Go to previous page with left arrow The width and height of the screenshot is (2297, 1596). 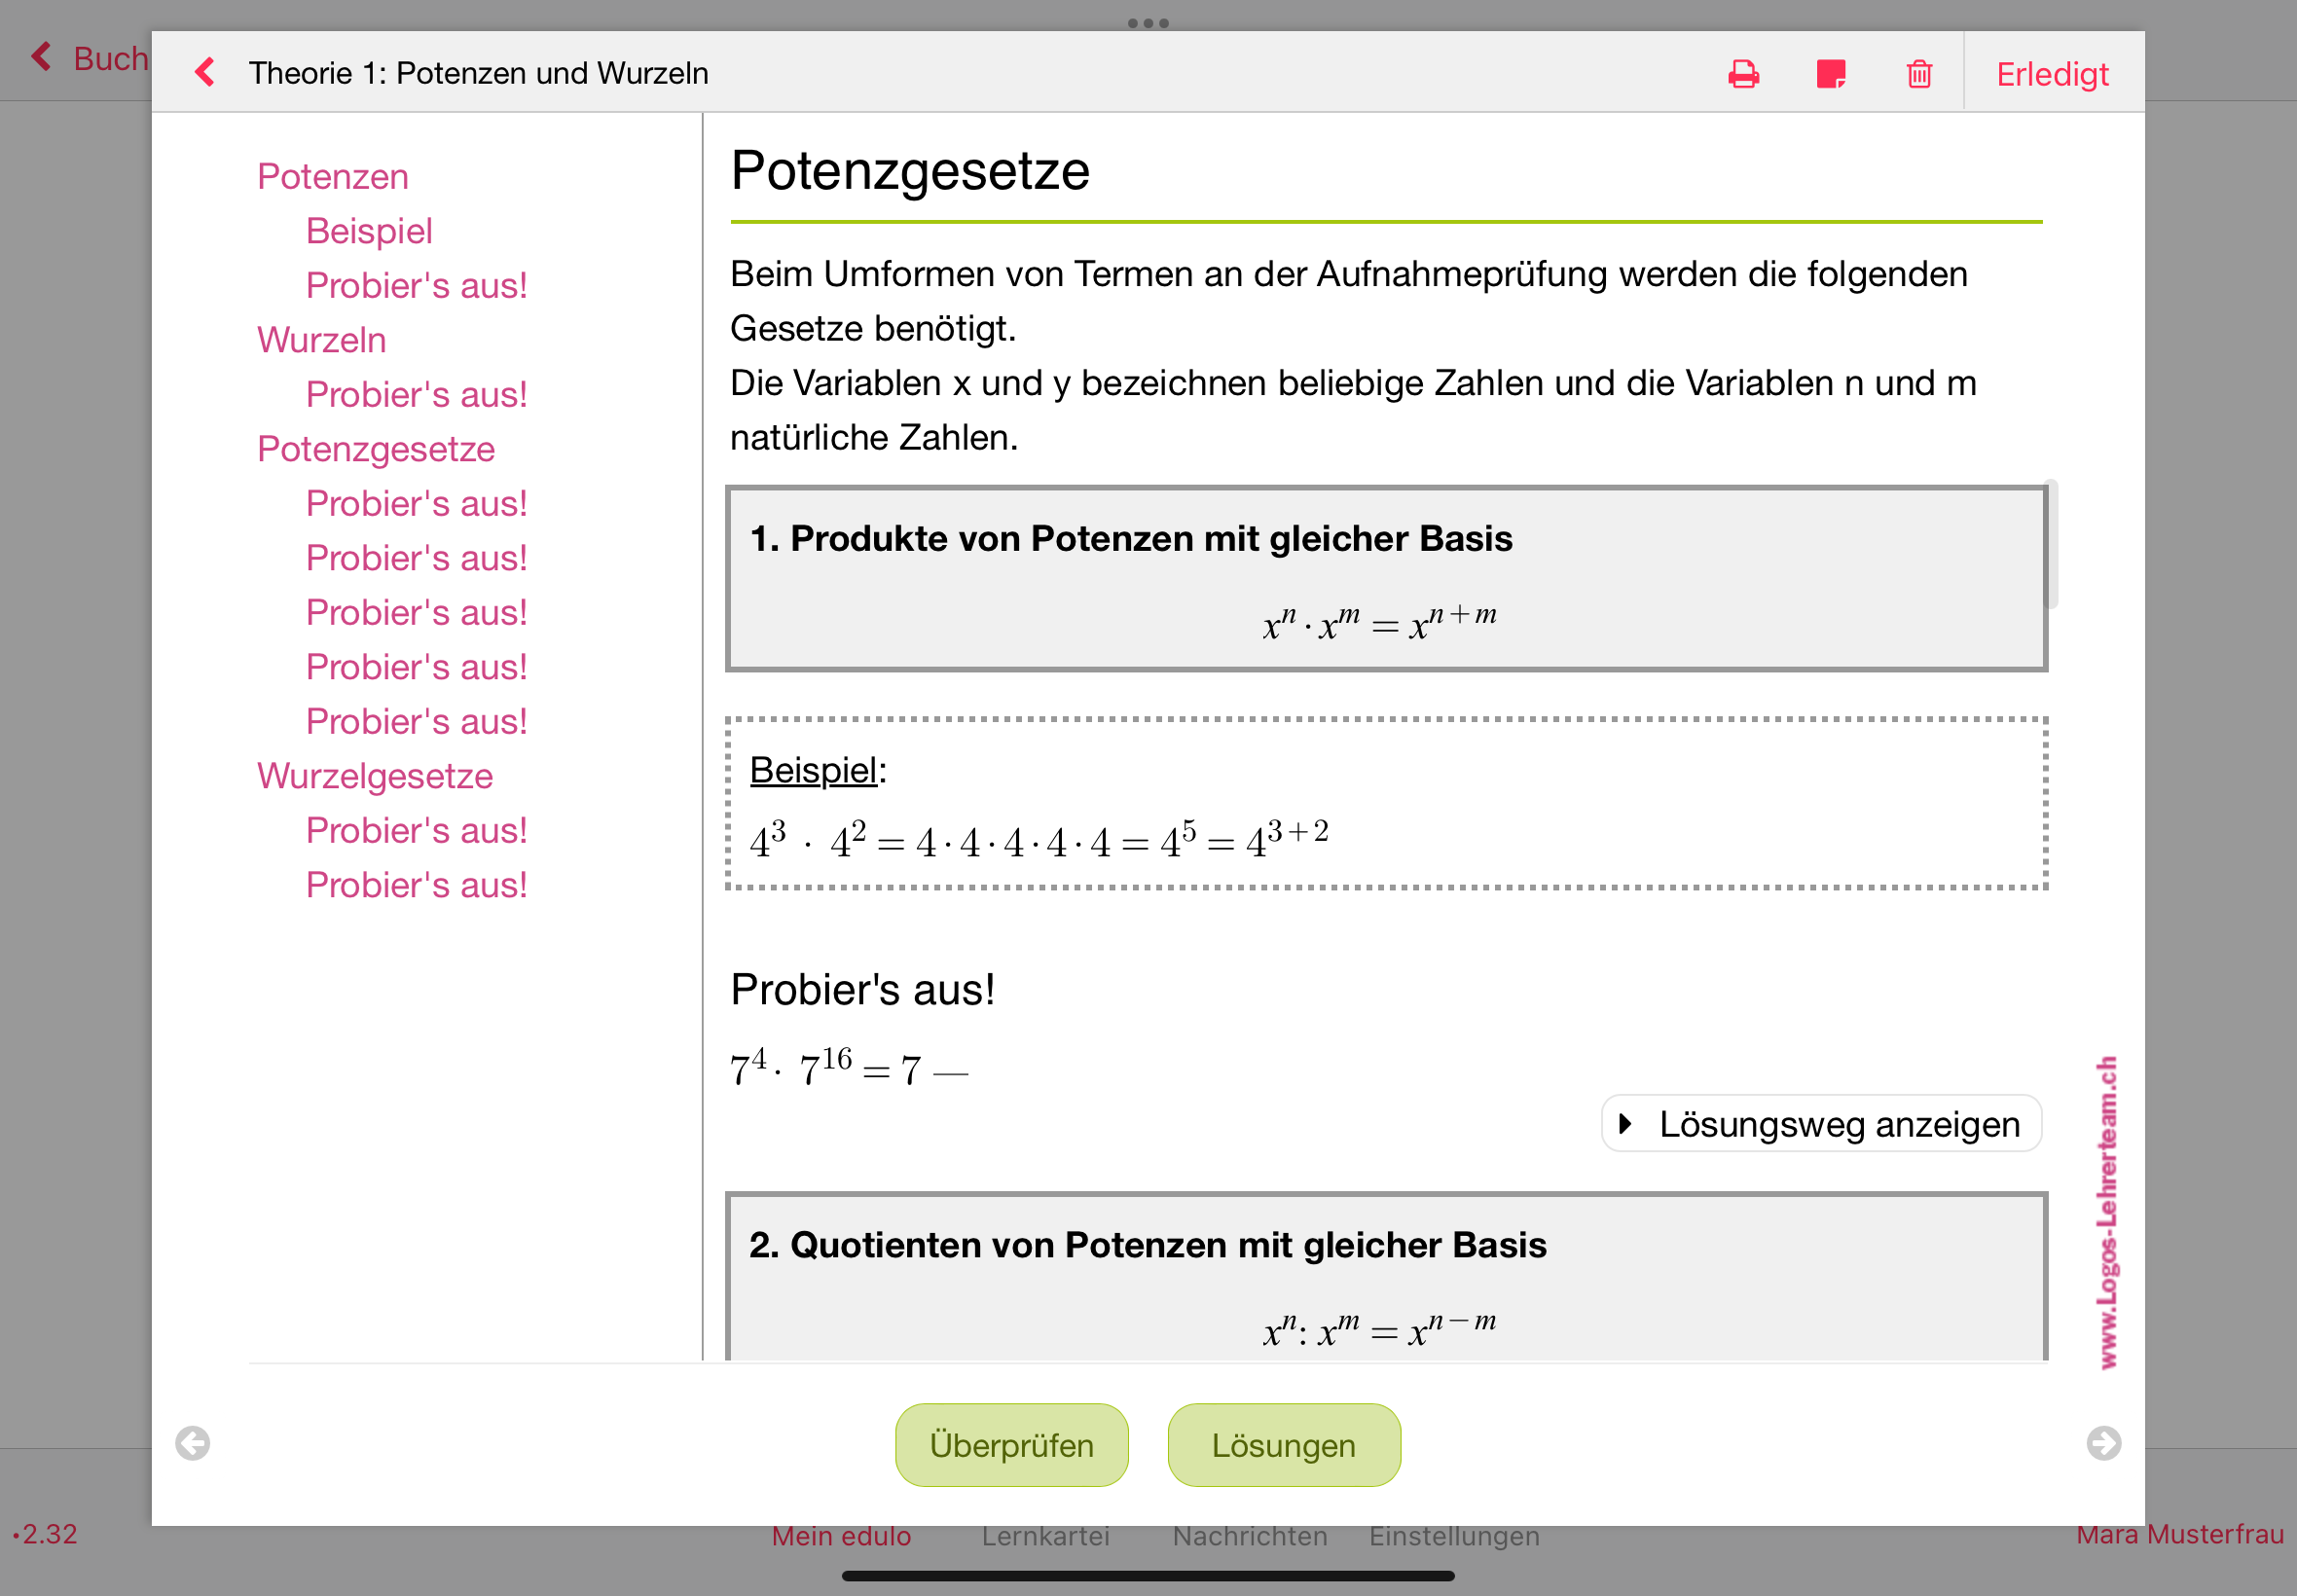192,1443
